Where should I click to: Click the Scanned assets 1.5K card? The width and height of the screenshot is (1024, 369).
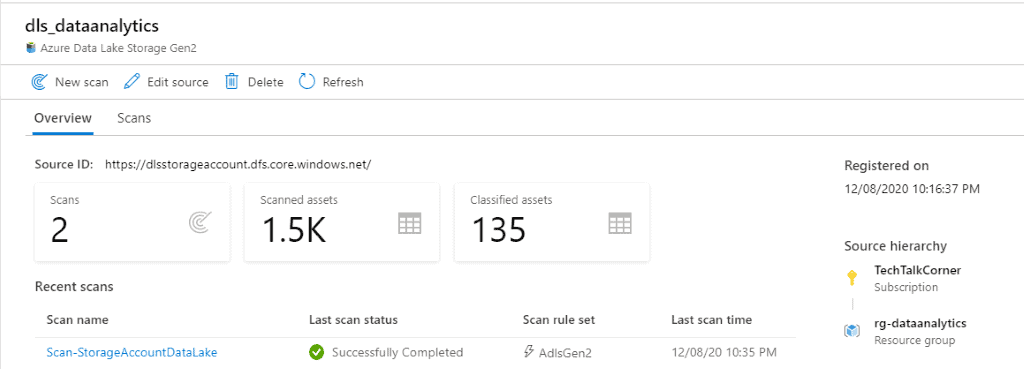tap(342, 222)
